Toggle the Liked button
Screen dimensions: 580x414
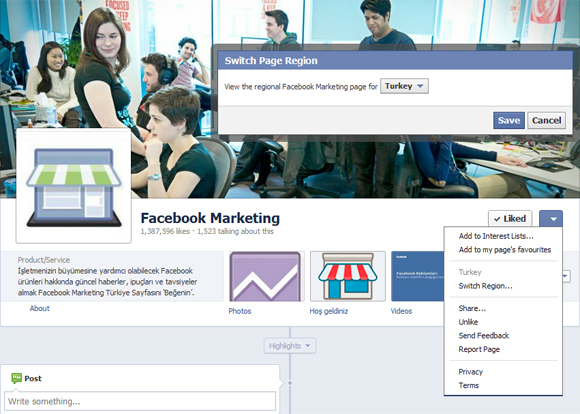(x=510, y=218)
